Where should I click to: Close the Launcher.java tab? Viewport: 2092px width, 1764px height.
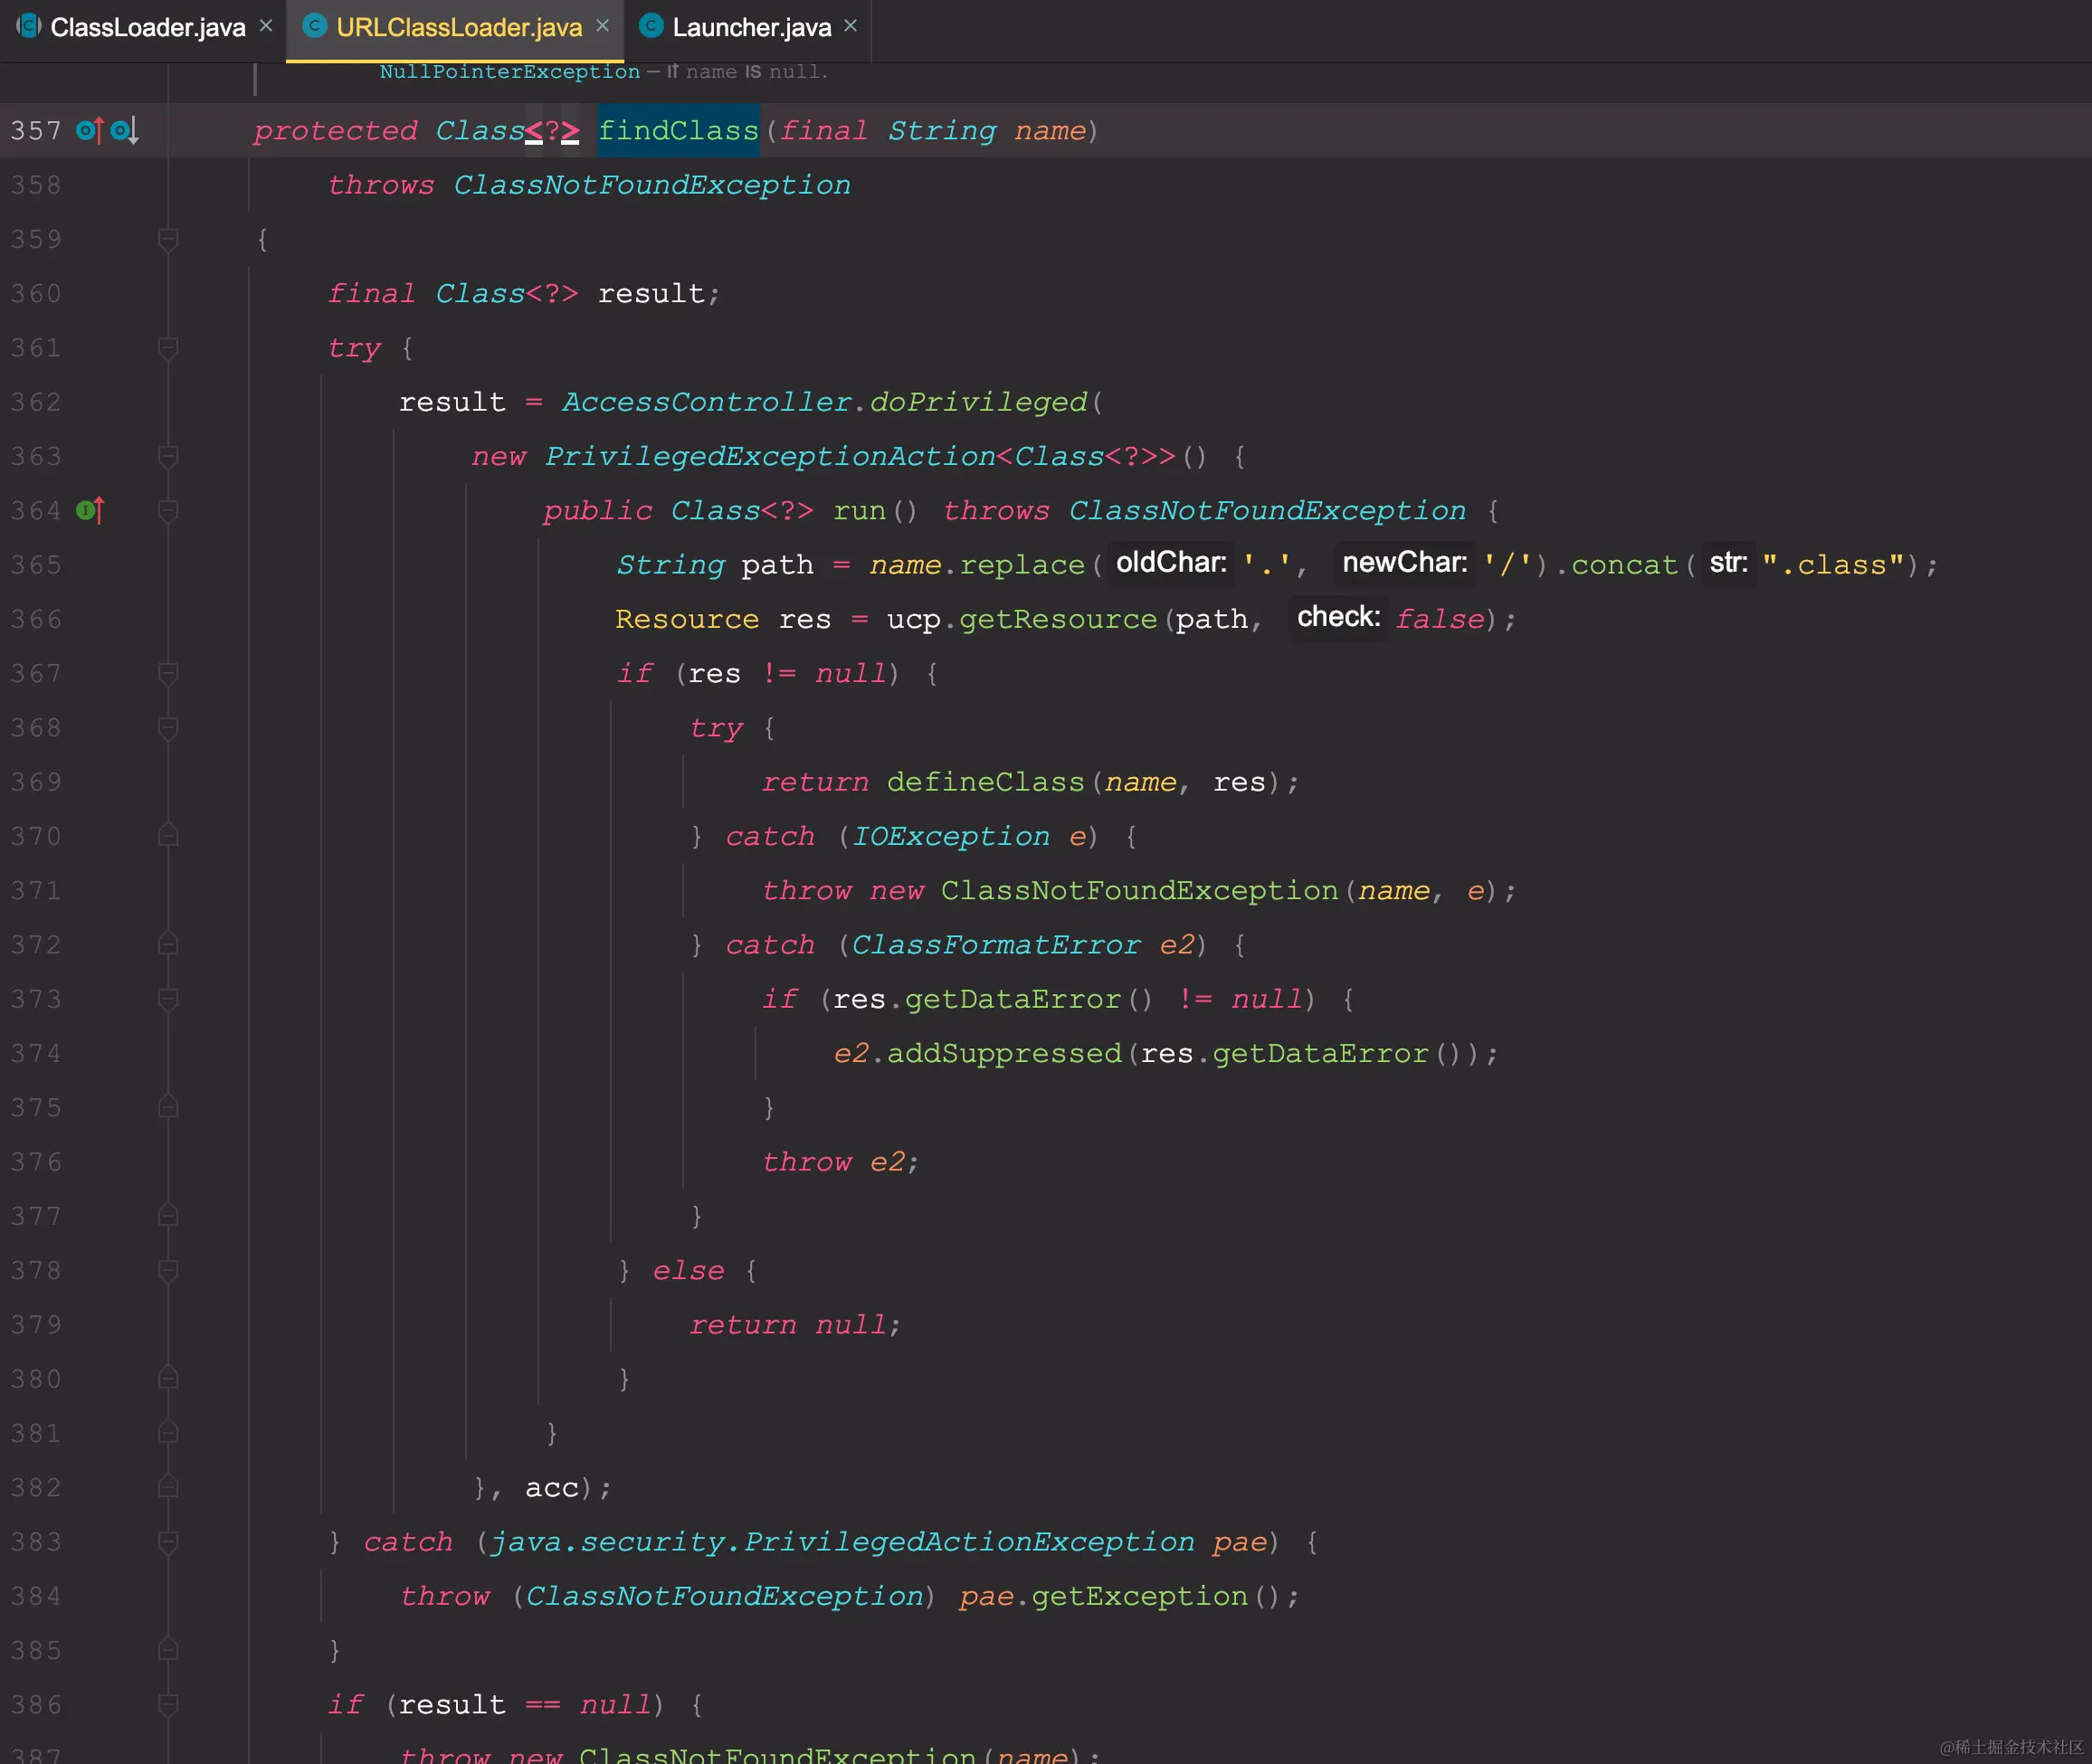tap(850, 26)
